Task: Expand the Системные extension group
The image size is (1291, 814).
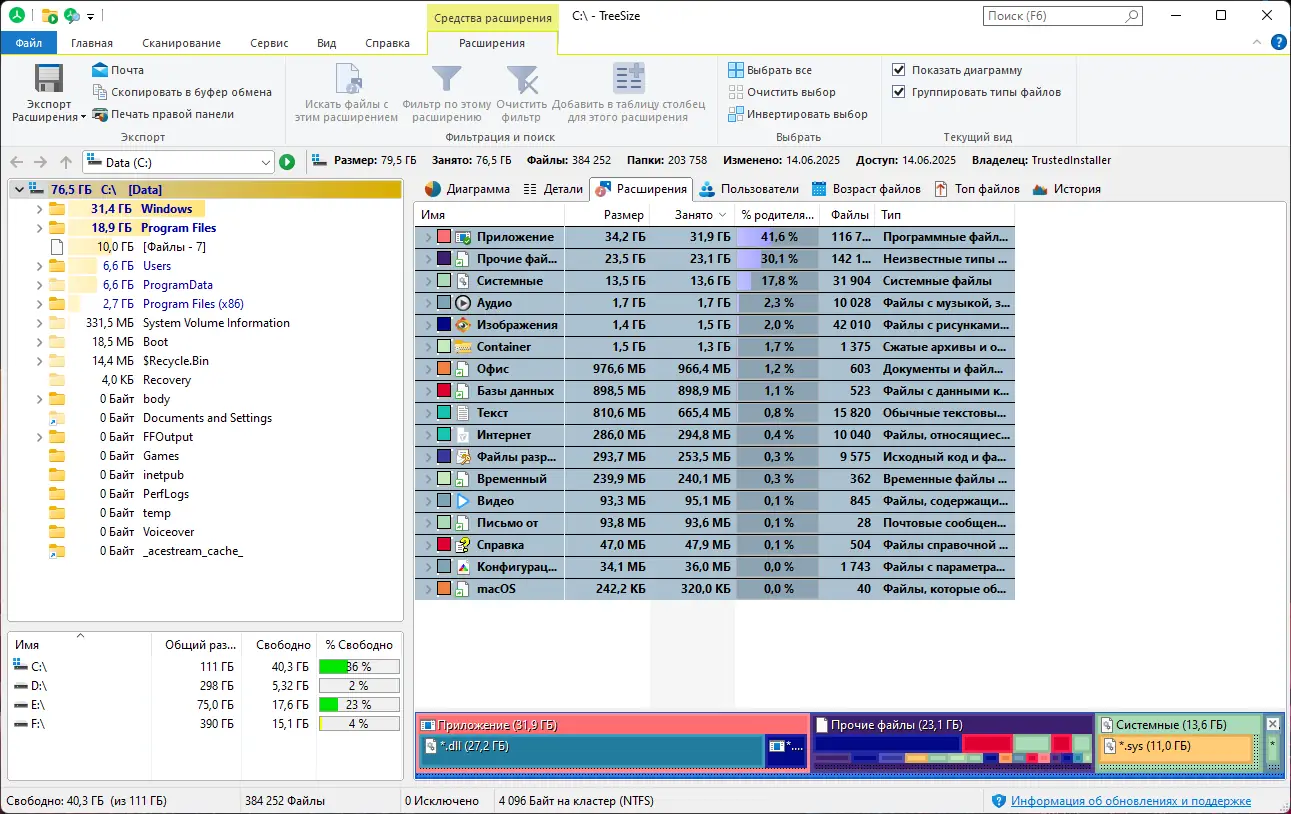Action: point(427,281)
